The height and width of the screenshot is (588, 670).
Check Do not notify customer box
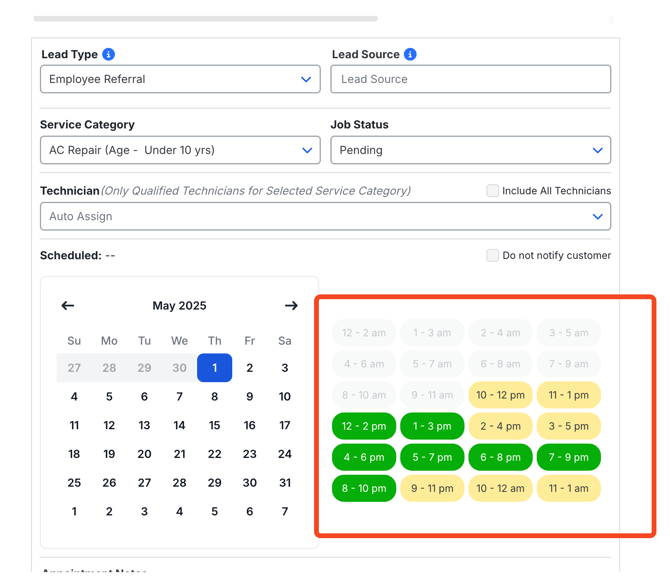(x=492, y=256)
